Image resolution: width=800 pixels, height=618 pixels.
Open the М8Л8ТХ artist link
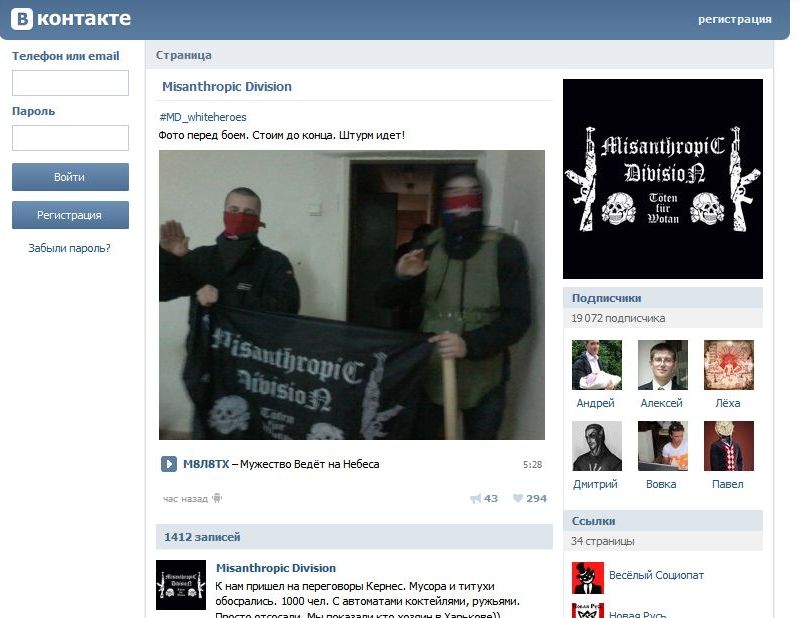(206, 464)
